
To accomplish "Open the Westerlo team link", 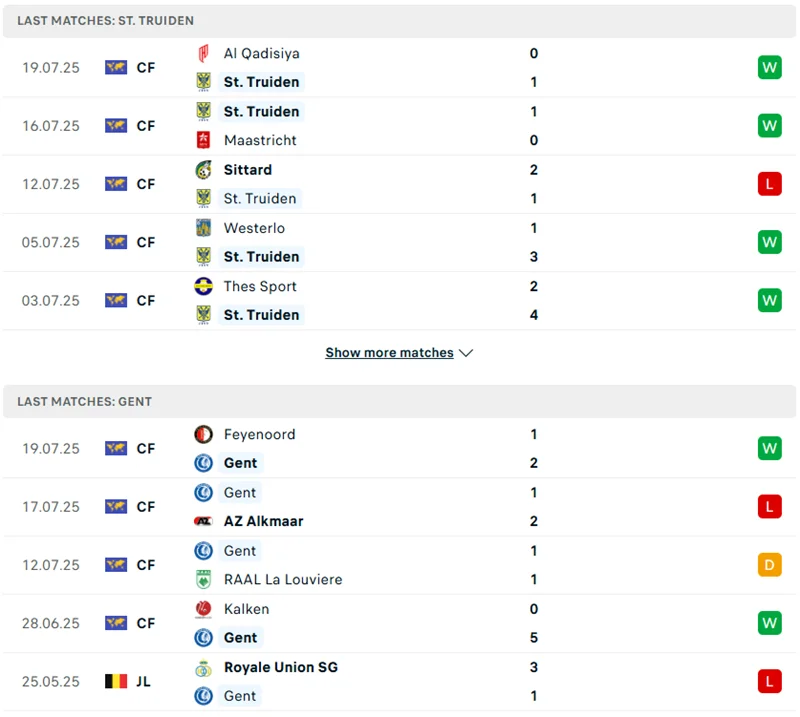I will pyautogui.click(x=254, y=228).
